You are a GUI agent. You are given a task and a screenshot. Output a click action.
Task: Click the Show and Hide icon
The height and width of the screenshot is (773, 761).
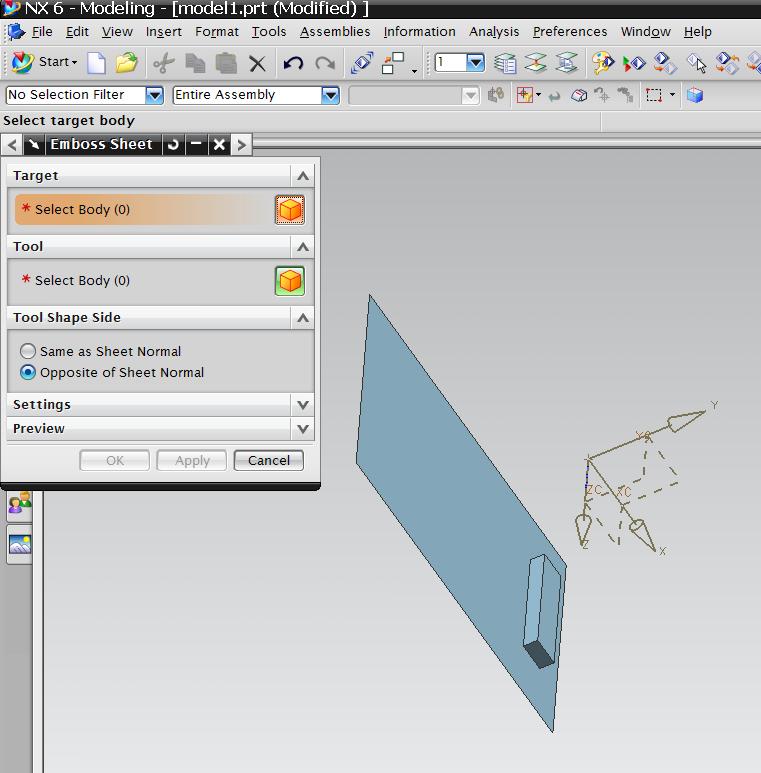634,63
